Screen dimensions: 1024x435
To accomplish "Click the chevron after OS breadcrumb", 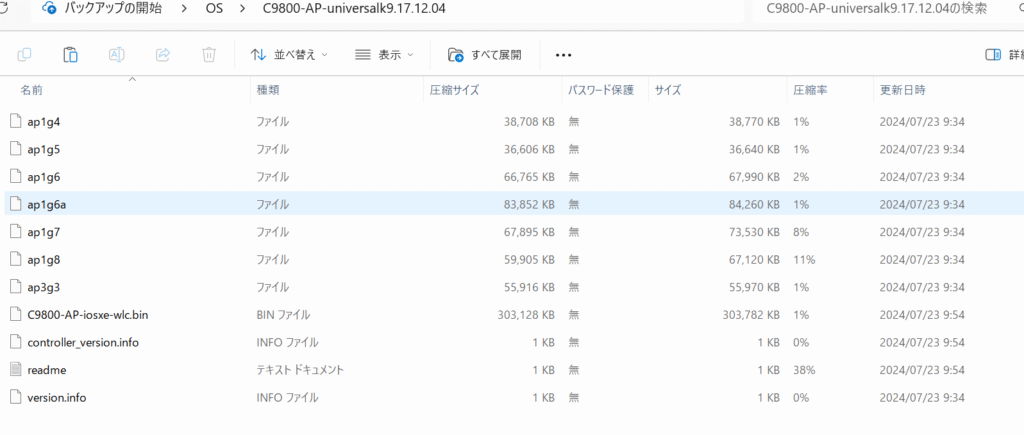I will [x=243, y=9].
